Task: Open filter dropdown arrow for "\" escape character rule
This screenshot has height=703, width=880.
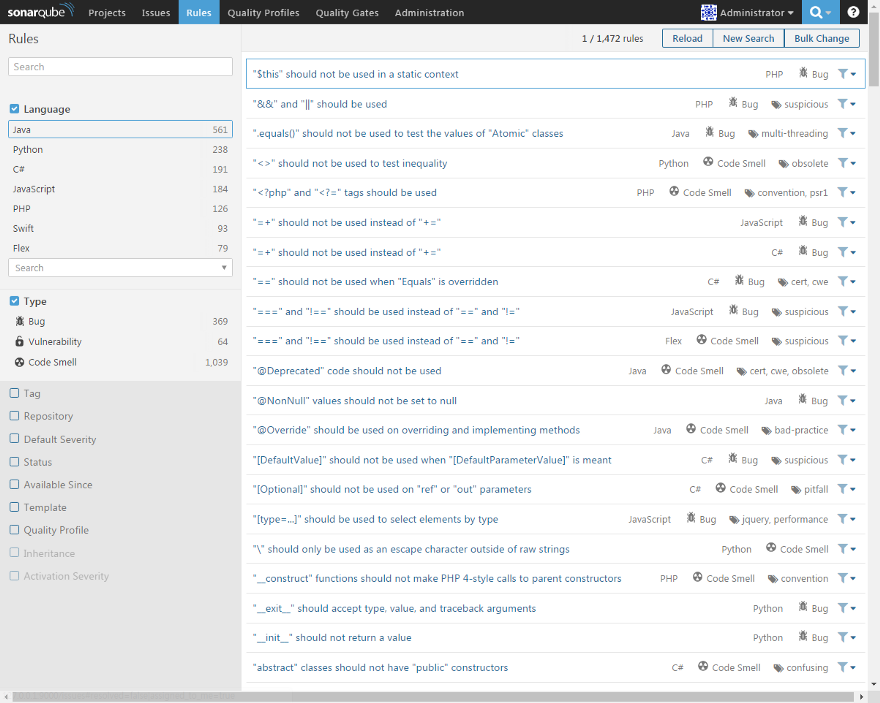Action: click(853, 549)
